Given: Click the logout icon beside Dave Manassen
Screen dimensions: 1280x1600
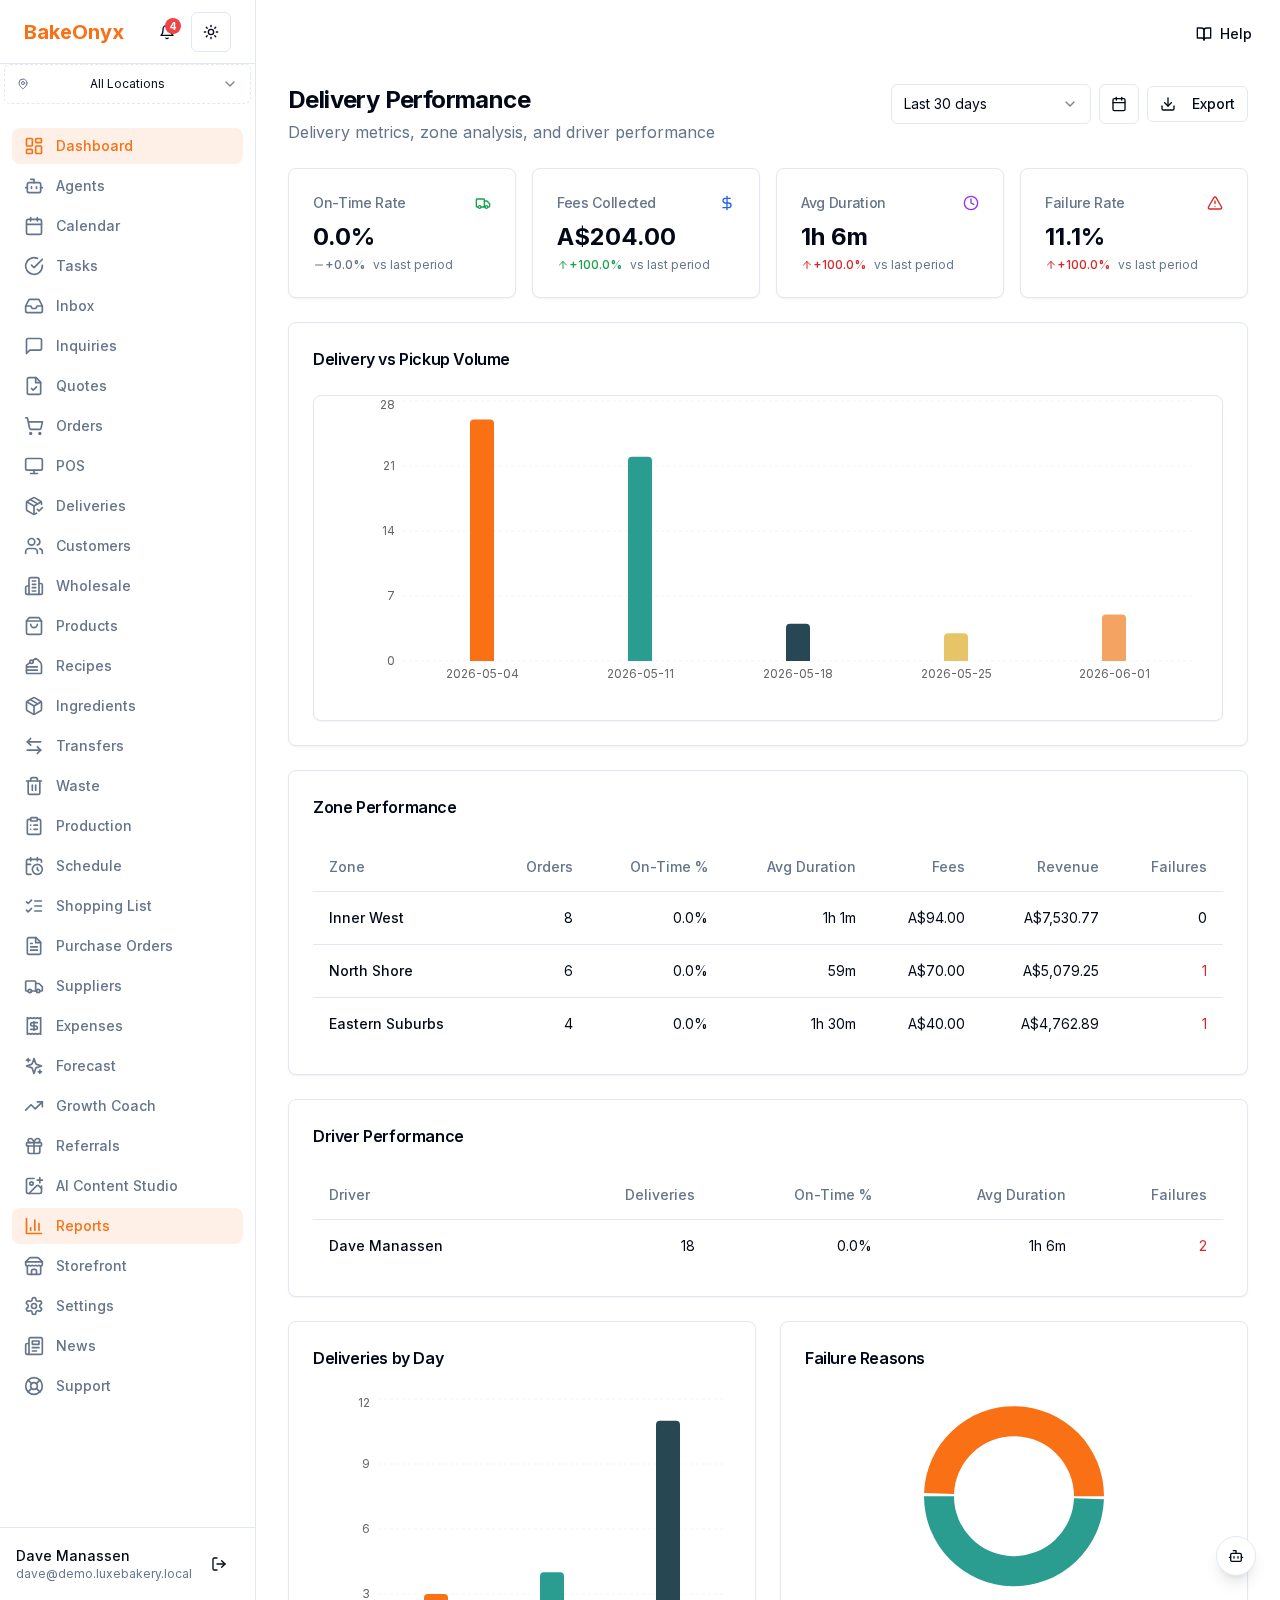Looking at the screenshot, I should [x=219, y=1564].
